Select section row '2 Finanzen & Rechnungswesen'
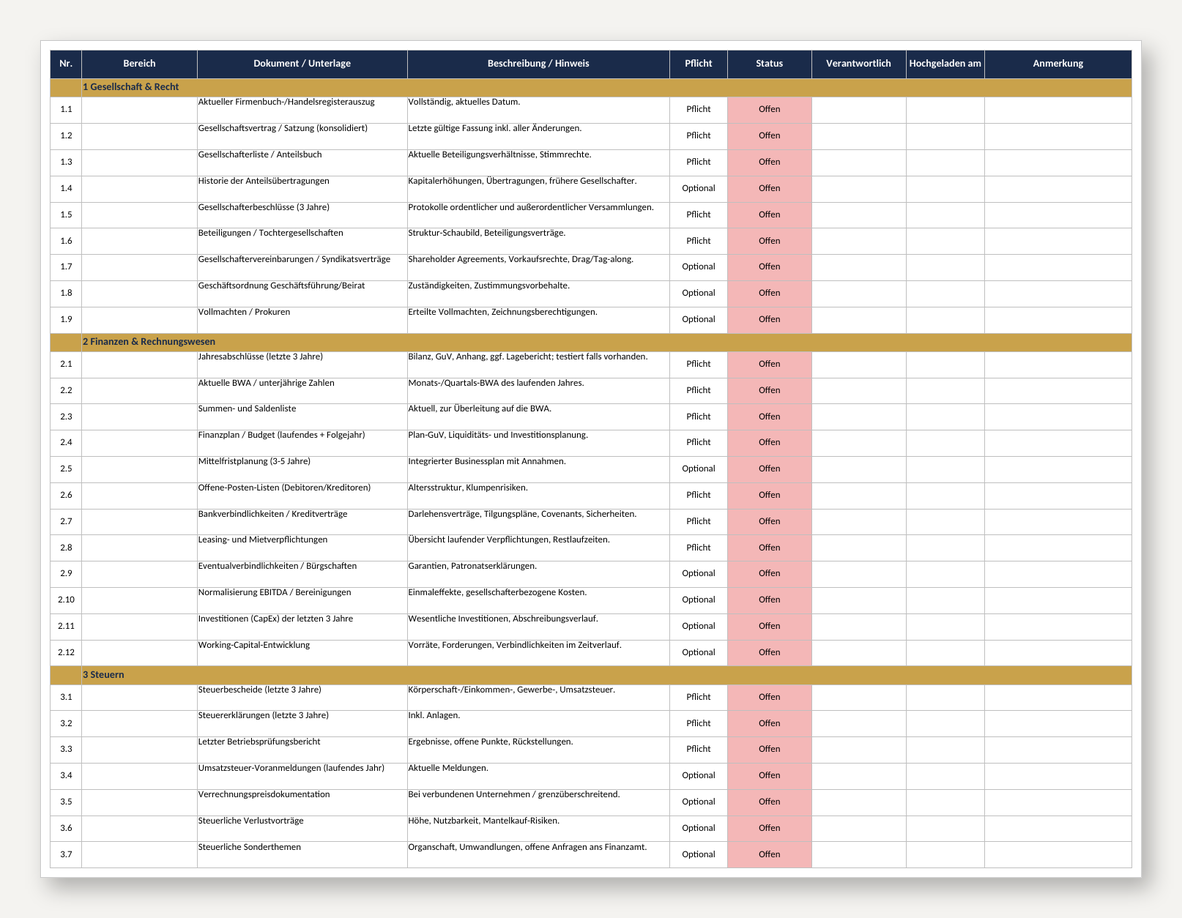The width and height of the screenshot is (1182, 918). point(591,342)
